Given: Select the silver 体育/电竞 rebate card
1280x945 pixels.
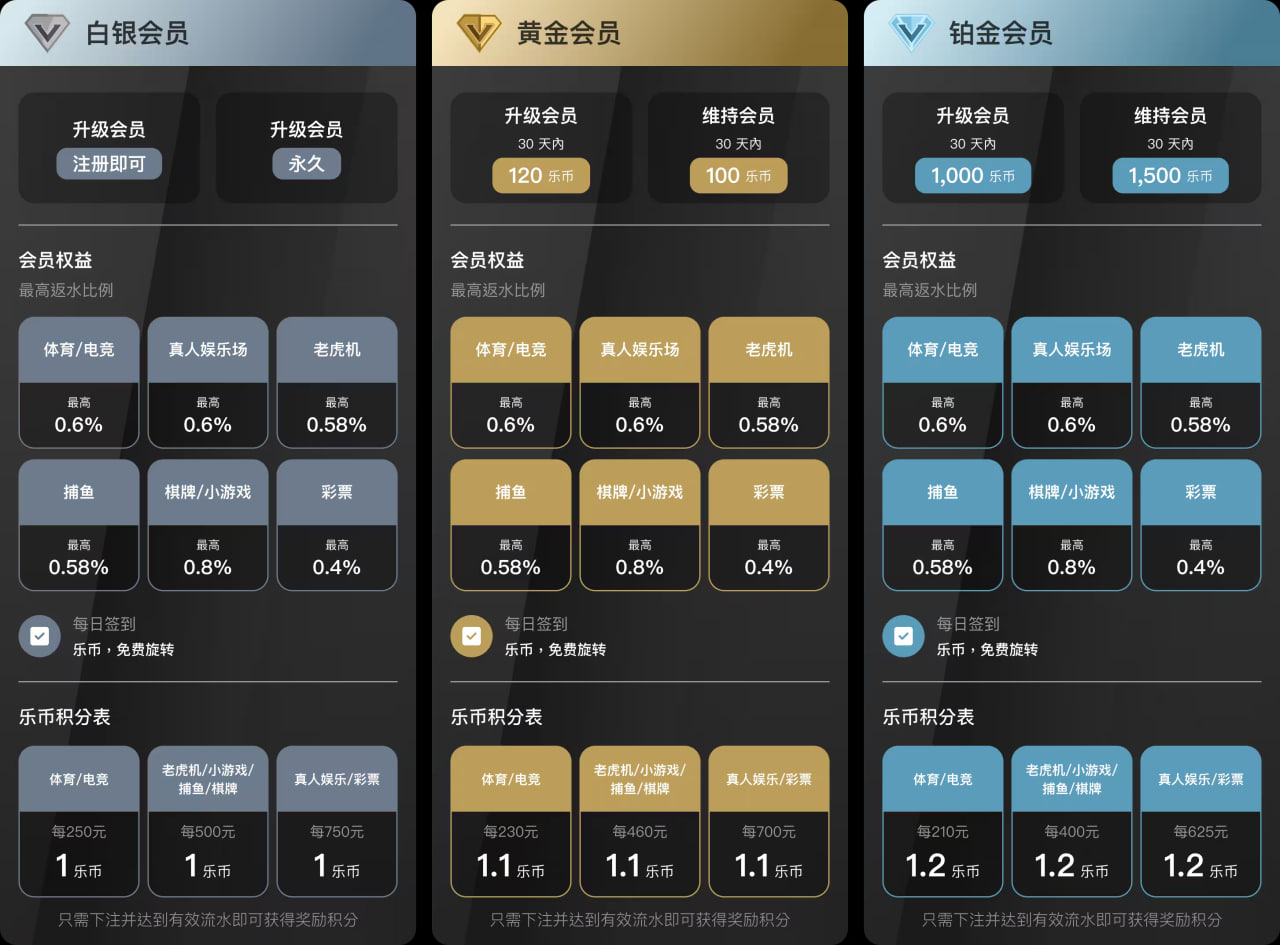Looking at the screenshot, I should point(79,382).
